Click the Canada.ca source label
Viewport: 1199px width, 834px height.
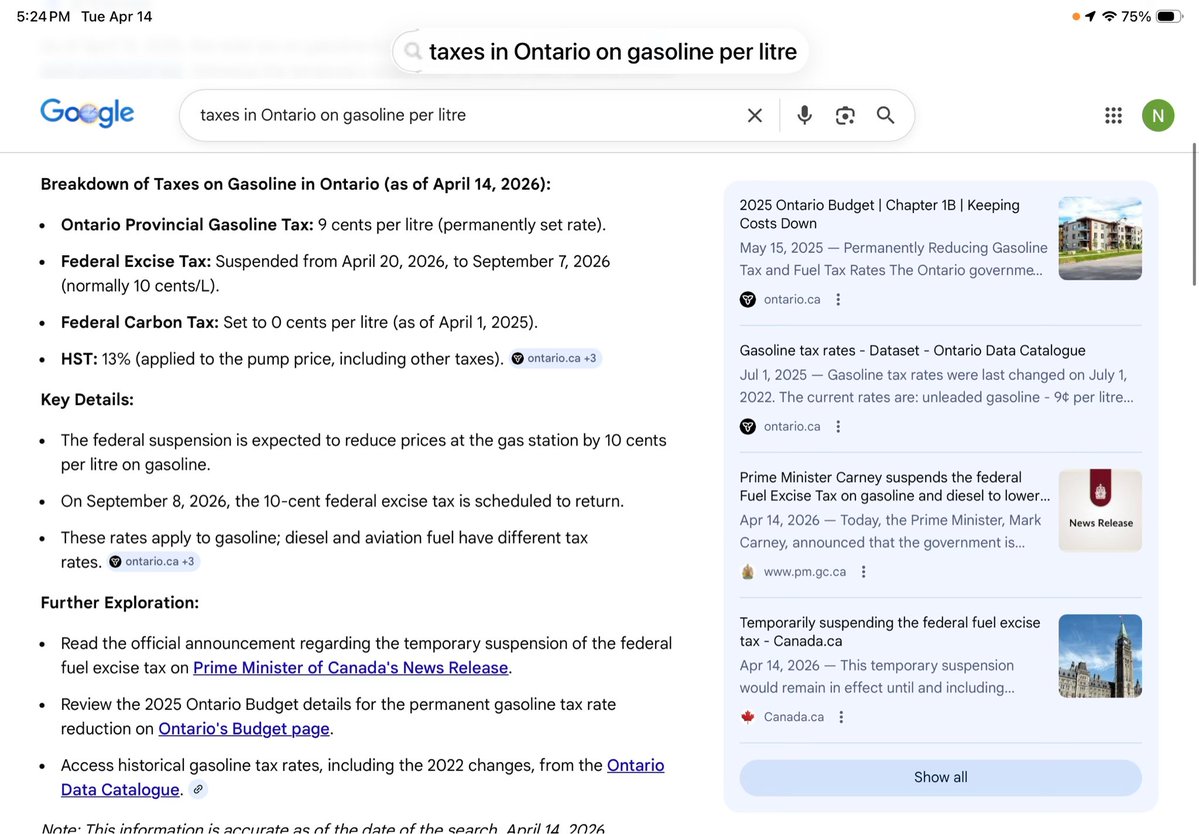point(794,717)
